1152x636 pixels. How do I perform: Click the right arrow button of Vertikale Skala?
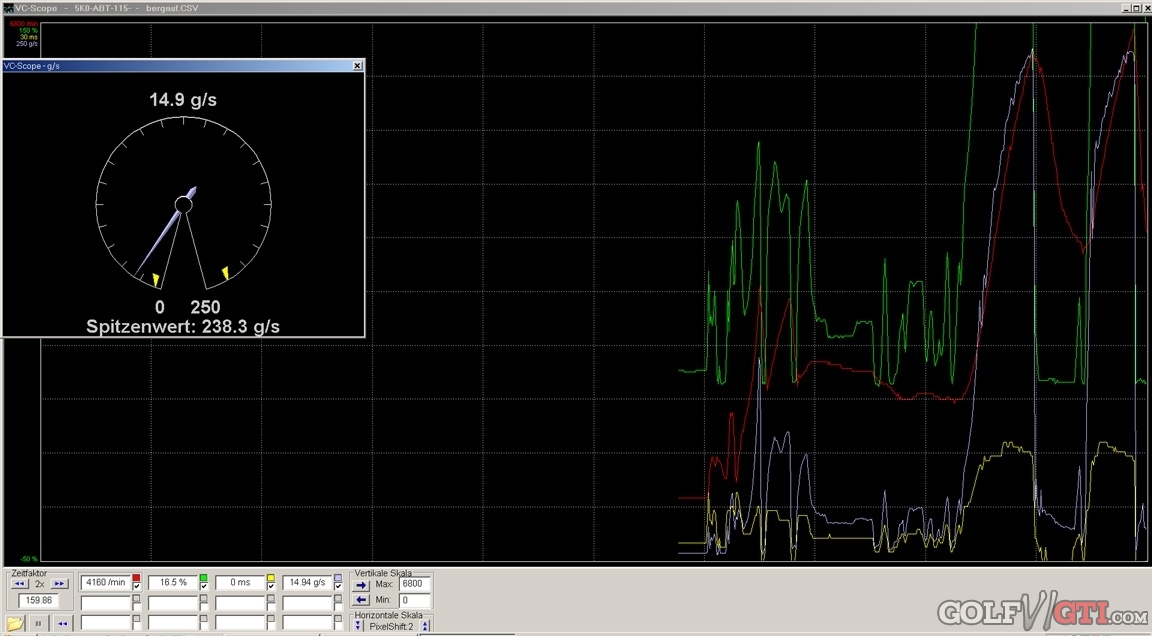tap(361, 585)
